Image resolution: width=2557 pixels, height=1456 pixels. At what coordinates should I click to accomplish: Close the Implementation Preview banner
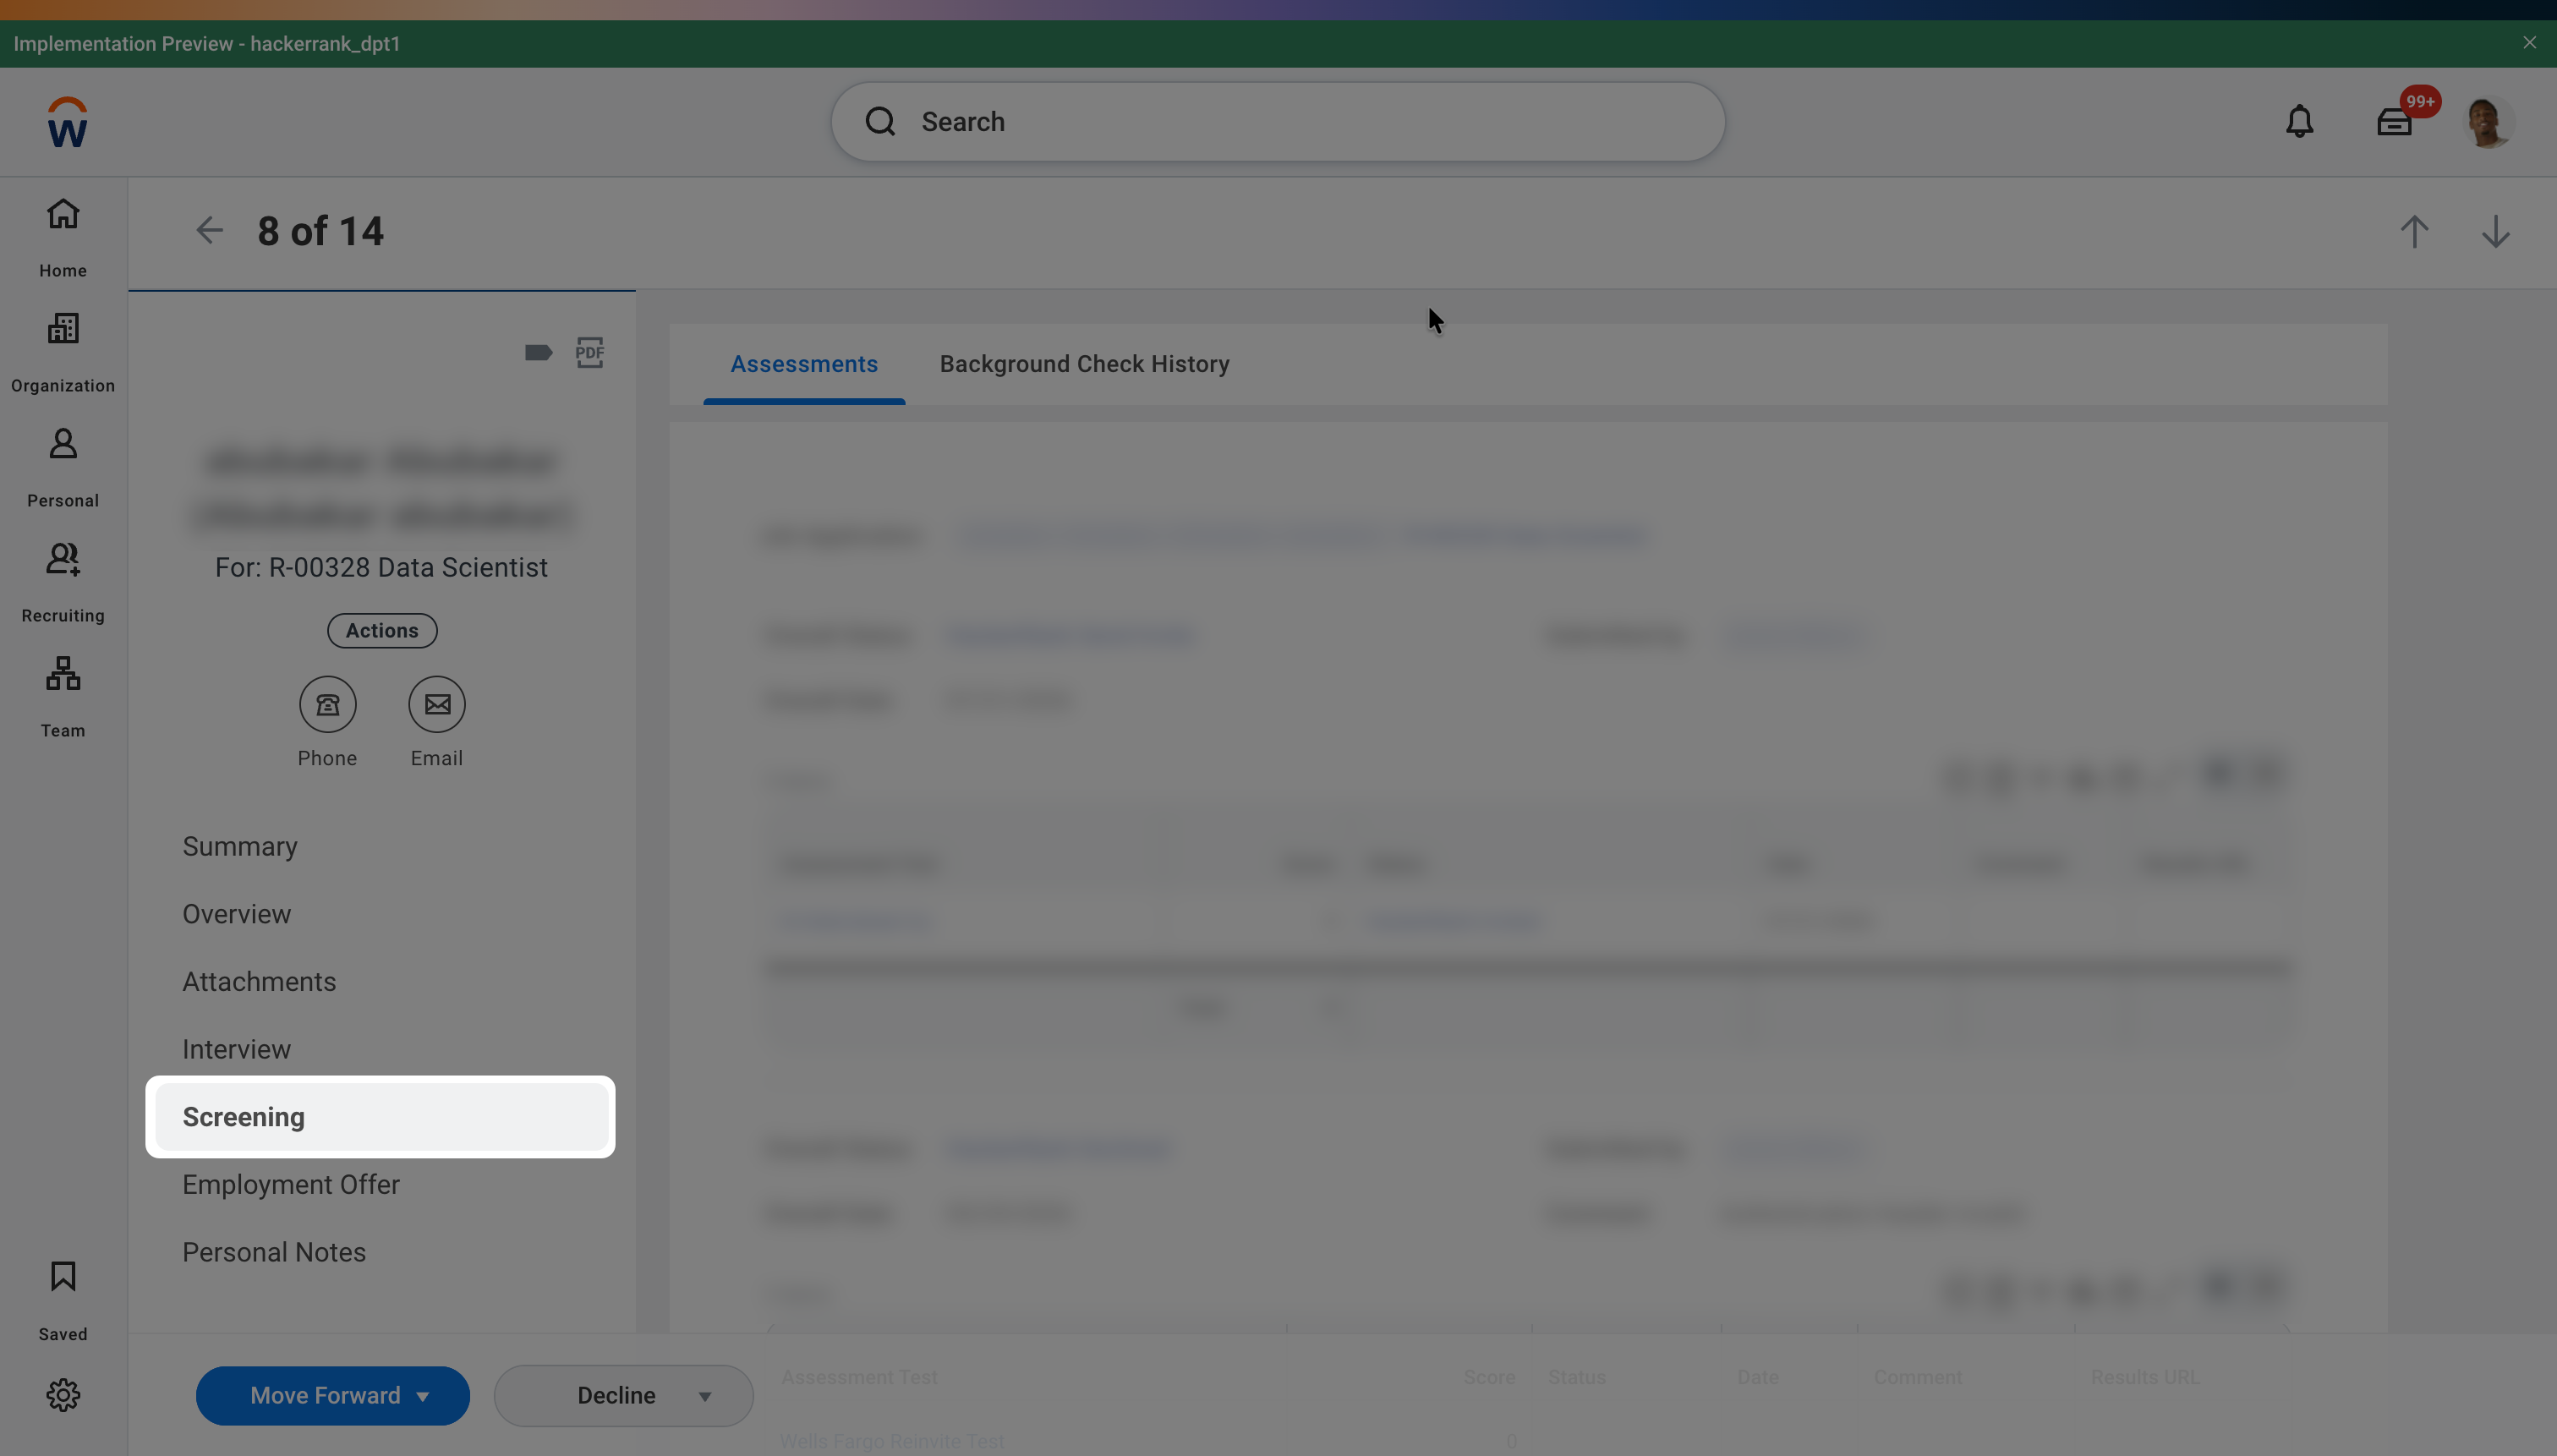point(2529,43)
